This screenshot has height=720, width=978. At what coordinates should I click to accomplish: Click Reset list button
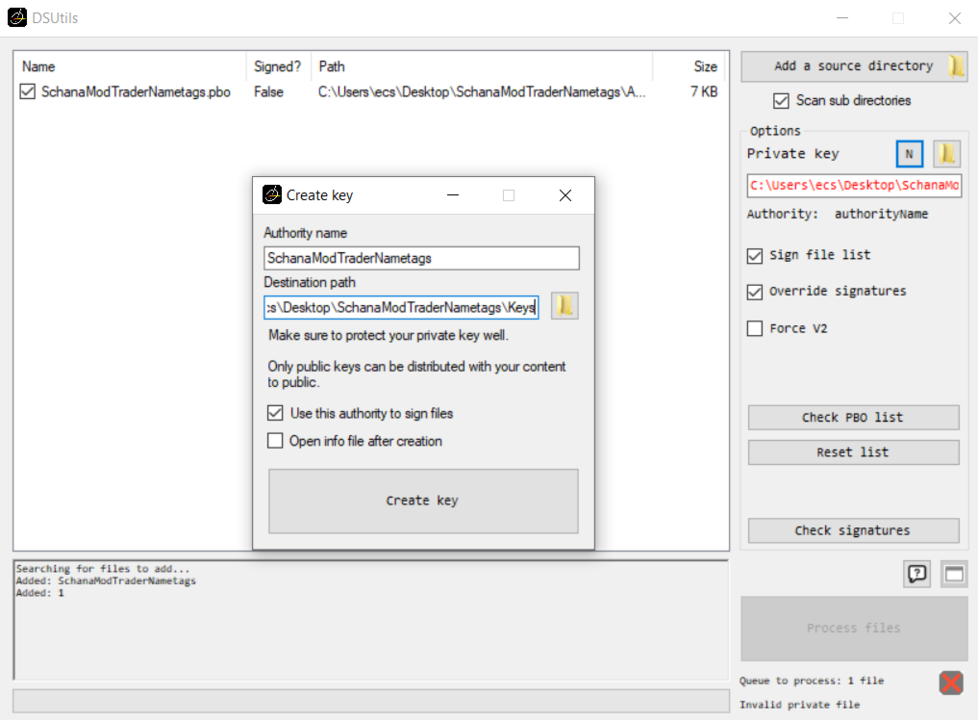click(853, 452)
